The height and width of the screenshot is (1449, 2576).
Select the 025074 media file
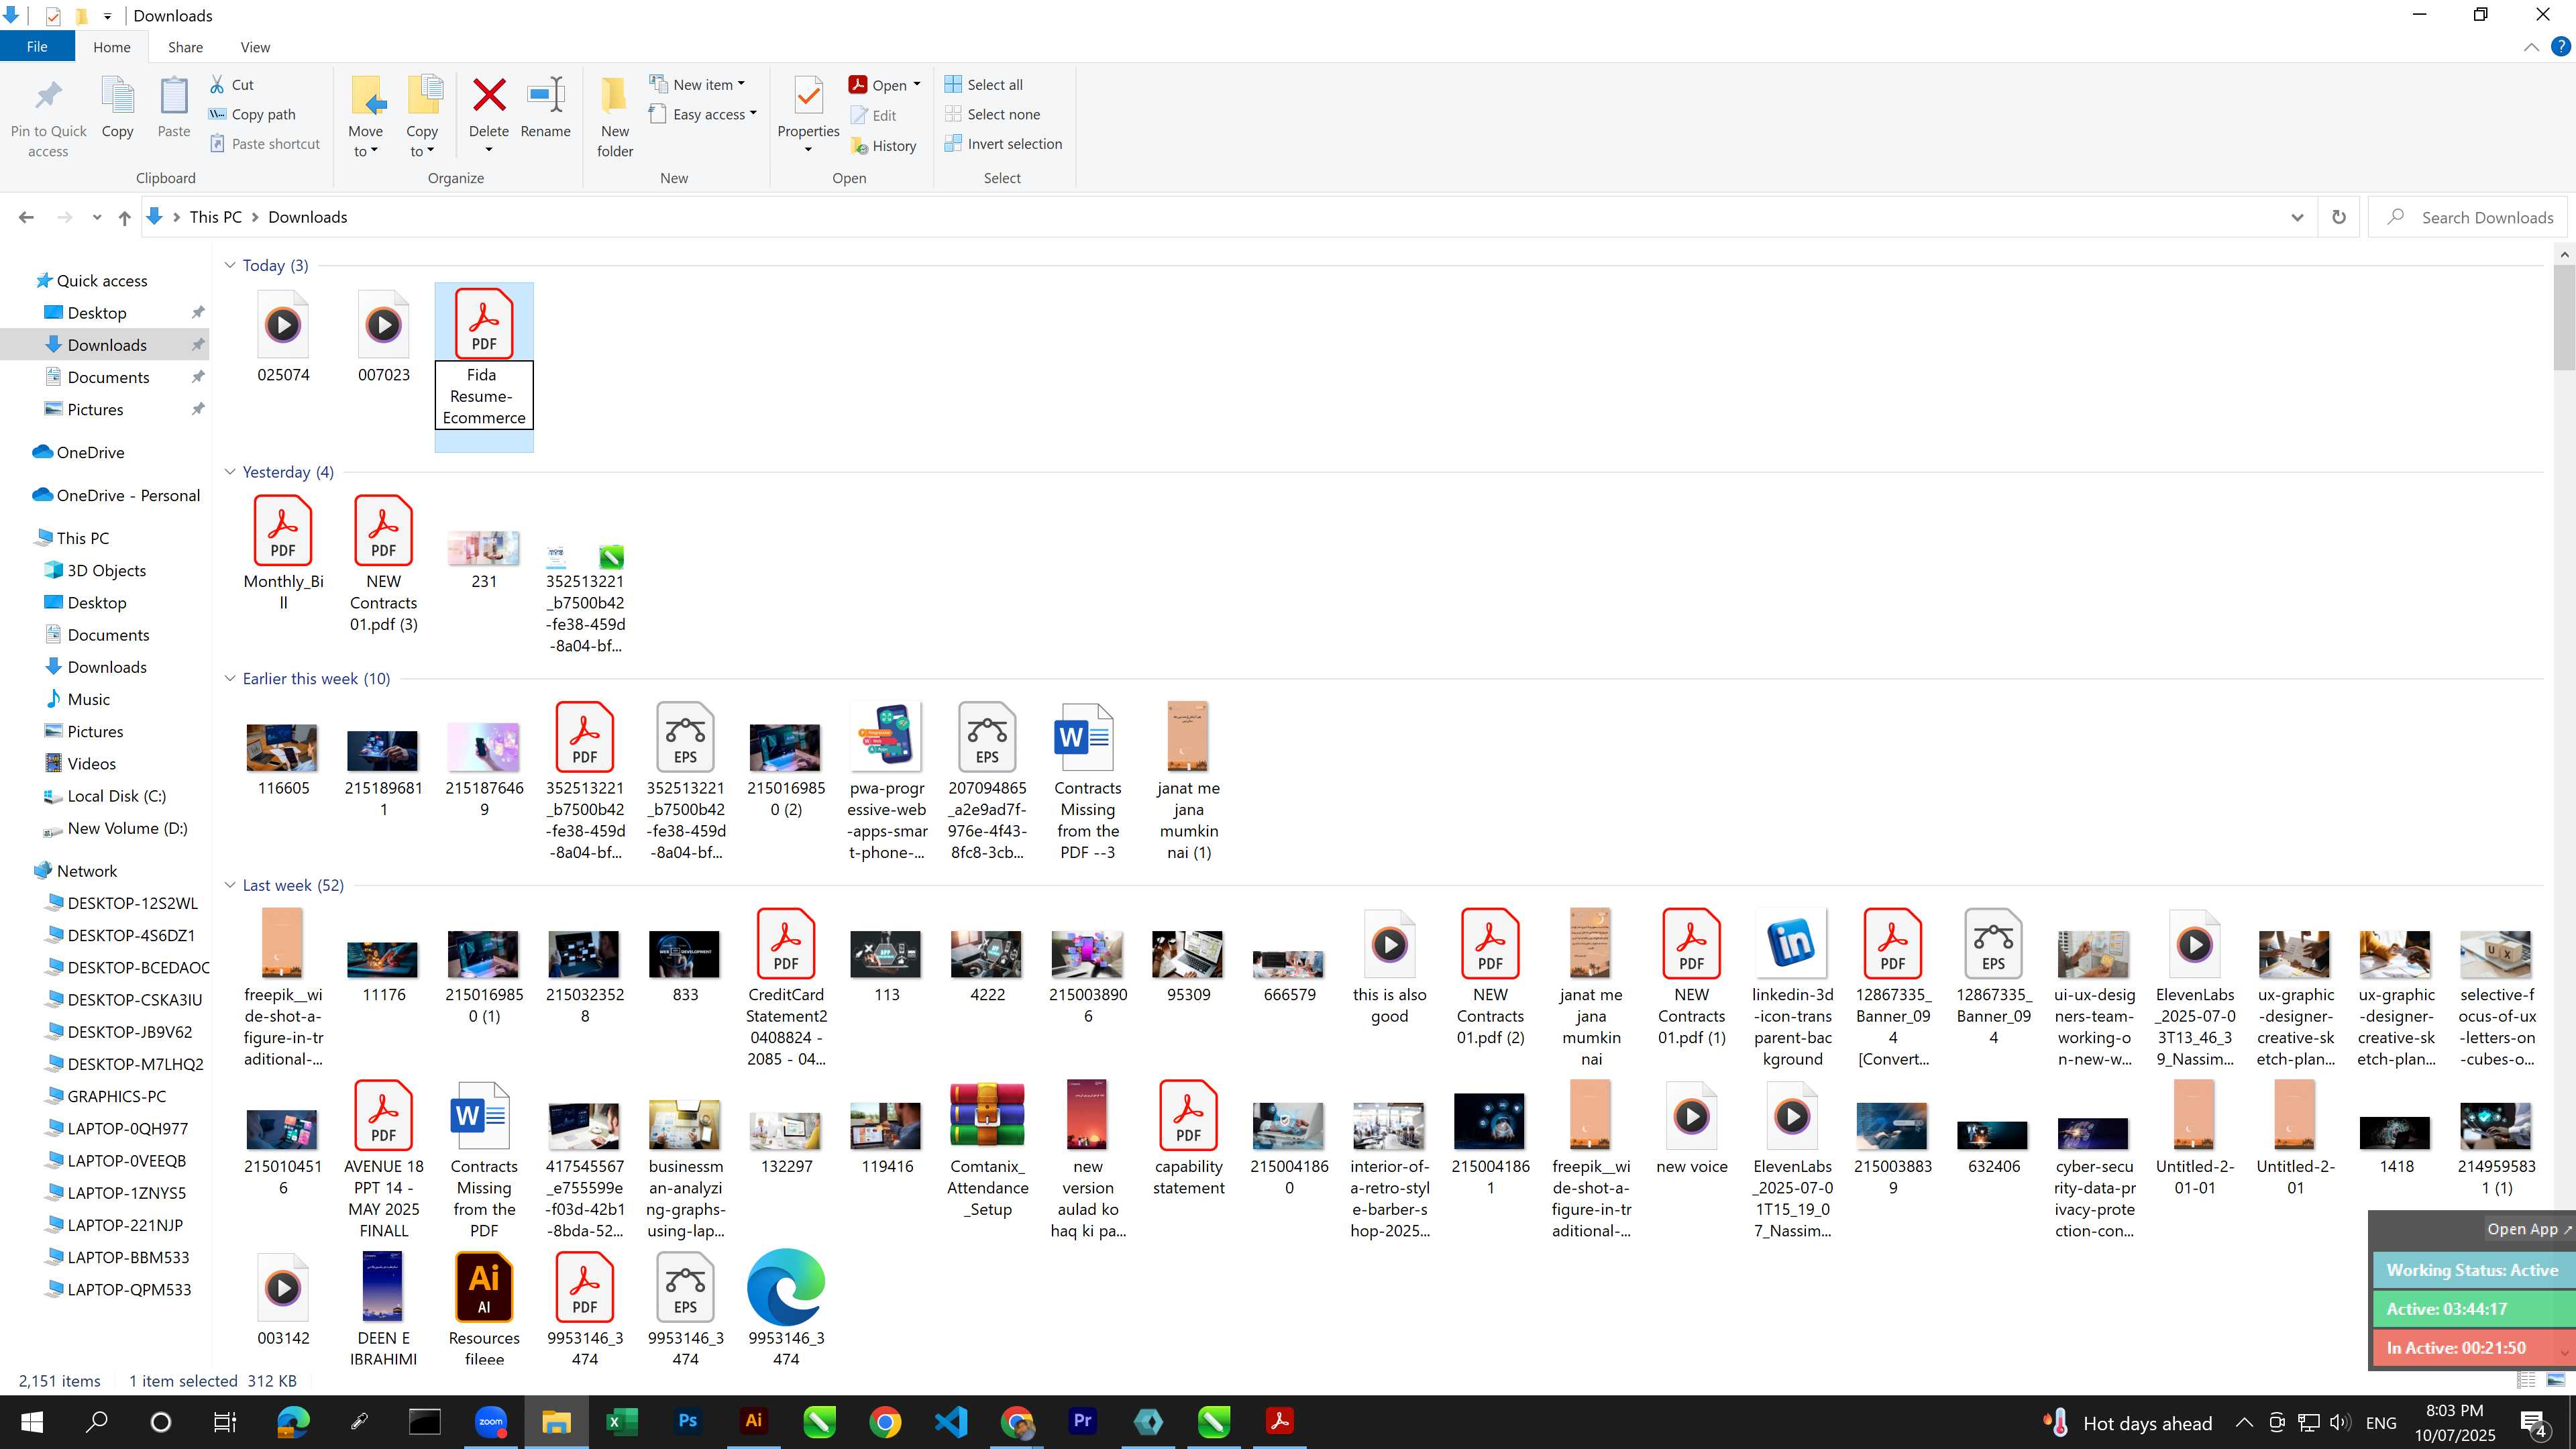tap(283, 337)
